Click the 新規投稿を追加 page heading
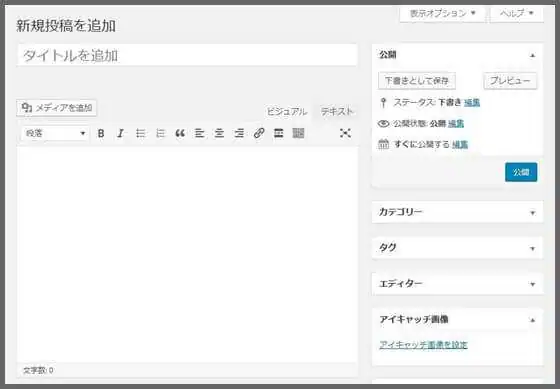The width and height of the screenshot is (560, 389). [66, 26]
